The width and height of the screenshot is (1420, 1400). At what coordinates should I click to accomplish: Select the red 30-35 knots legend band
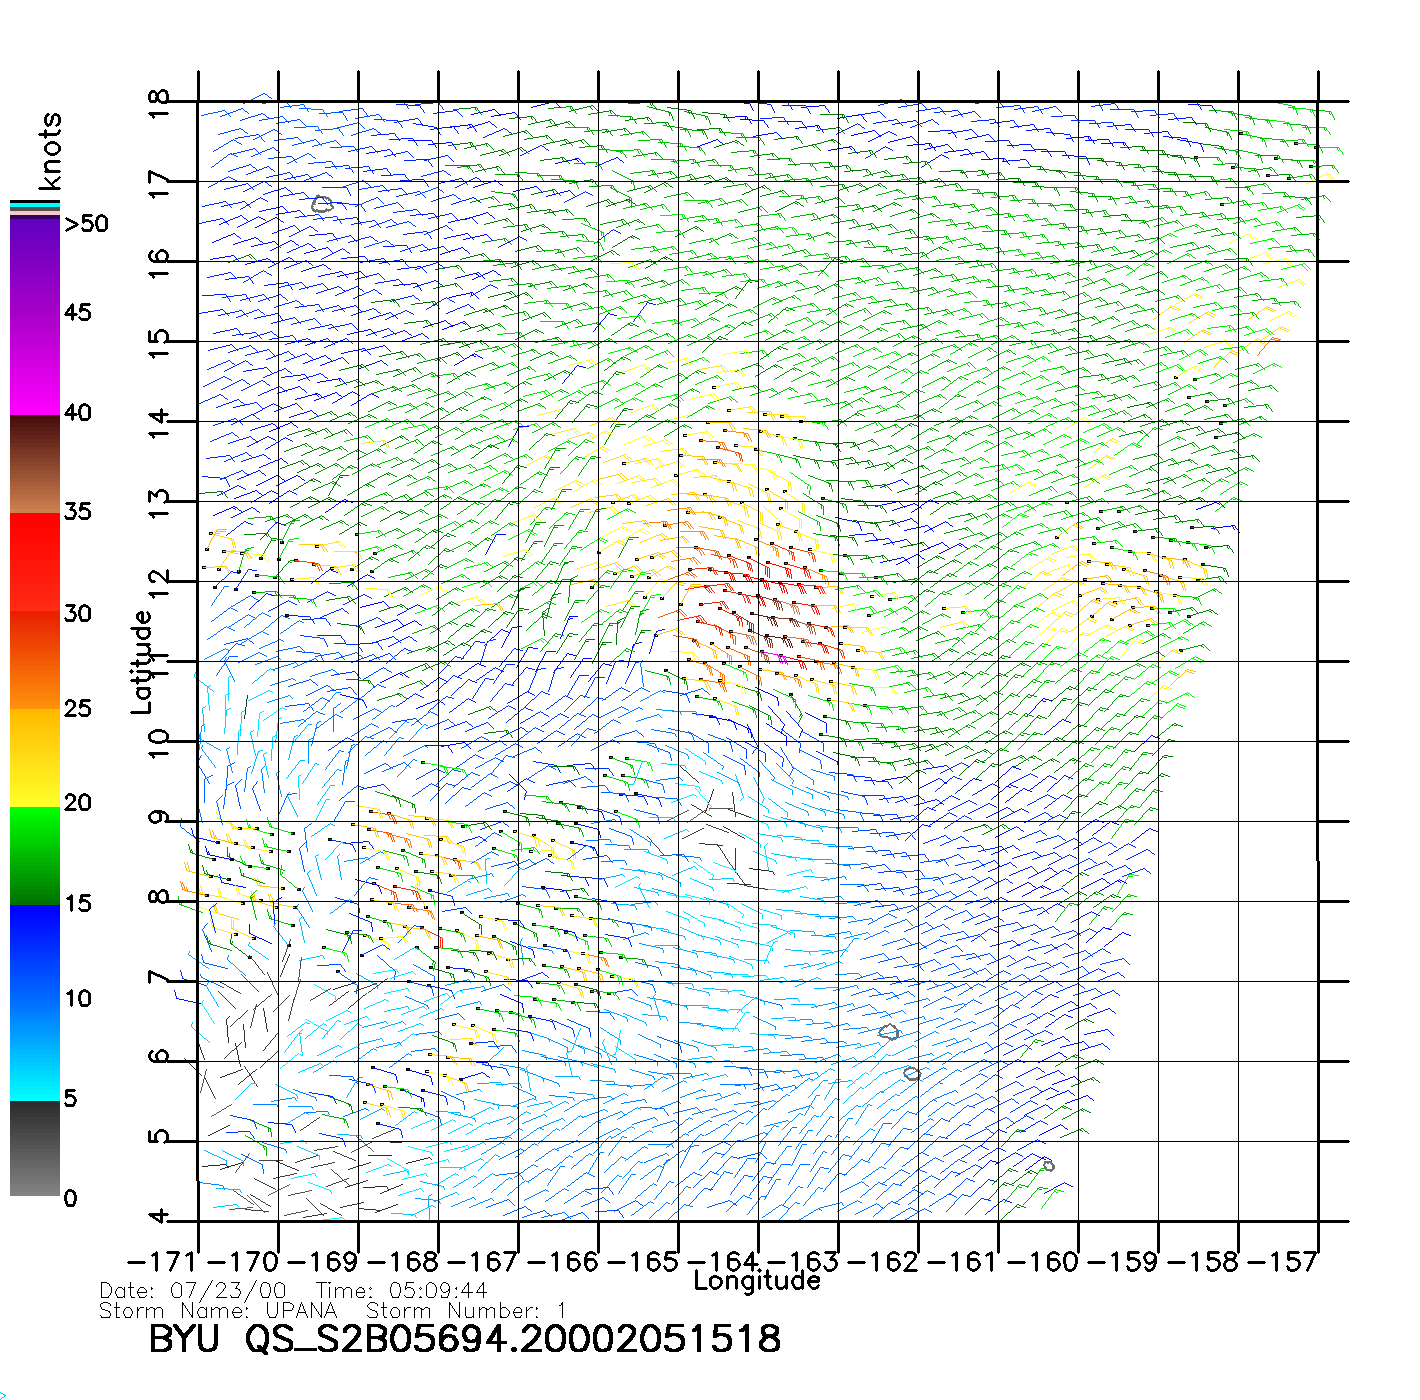pos(35,562)
